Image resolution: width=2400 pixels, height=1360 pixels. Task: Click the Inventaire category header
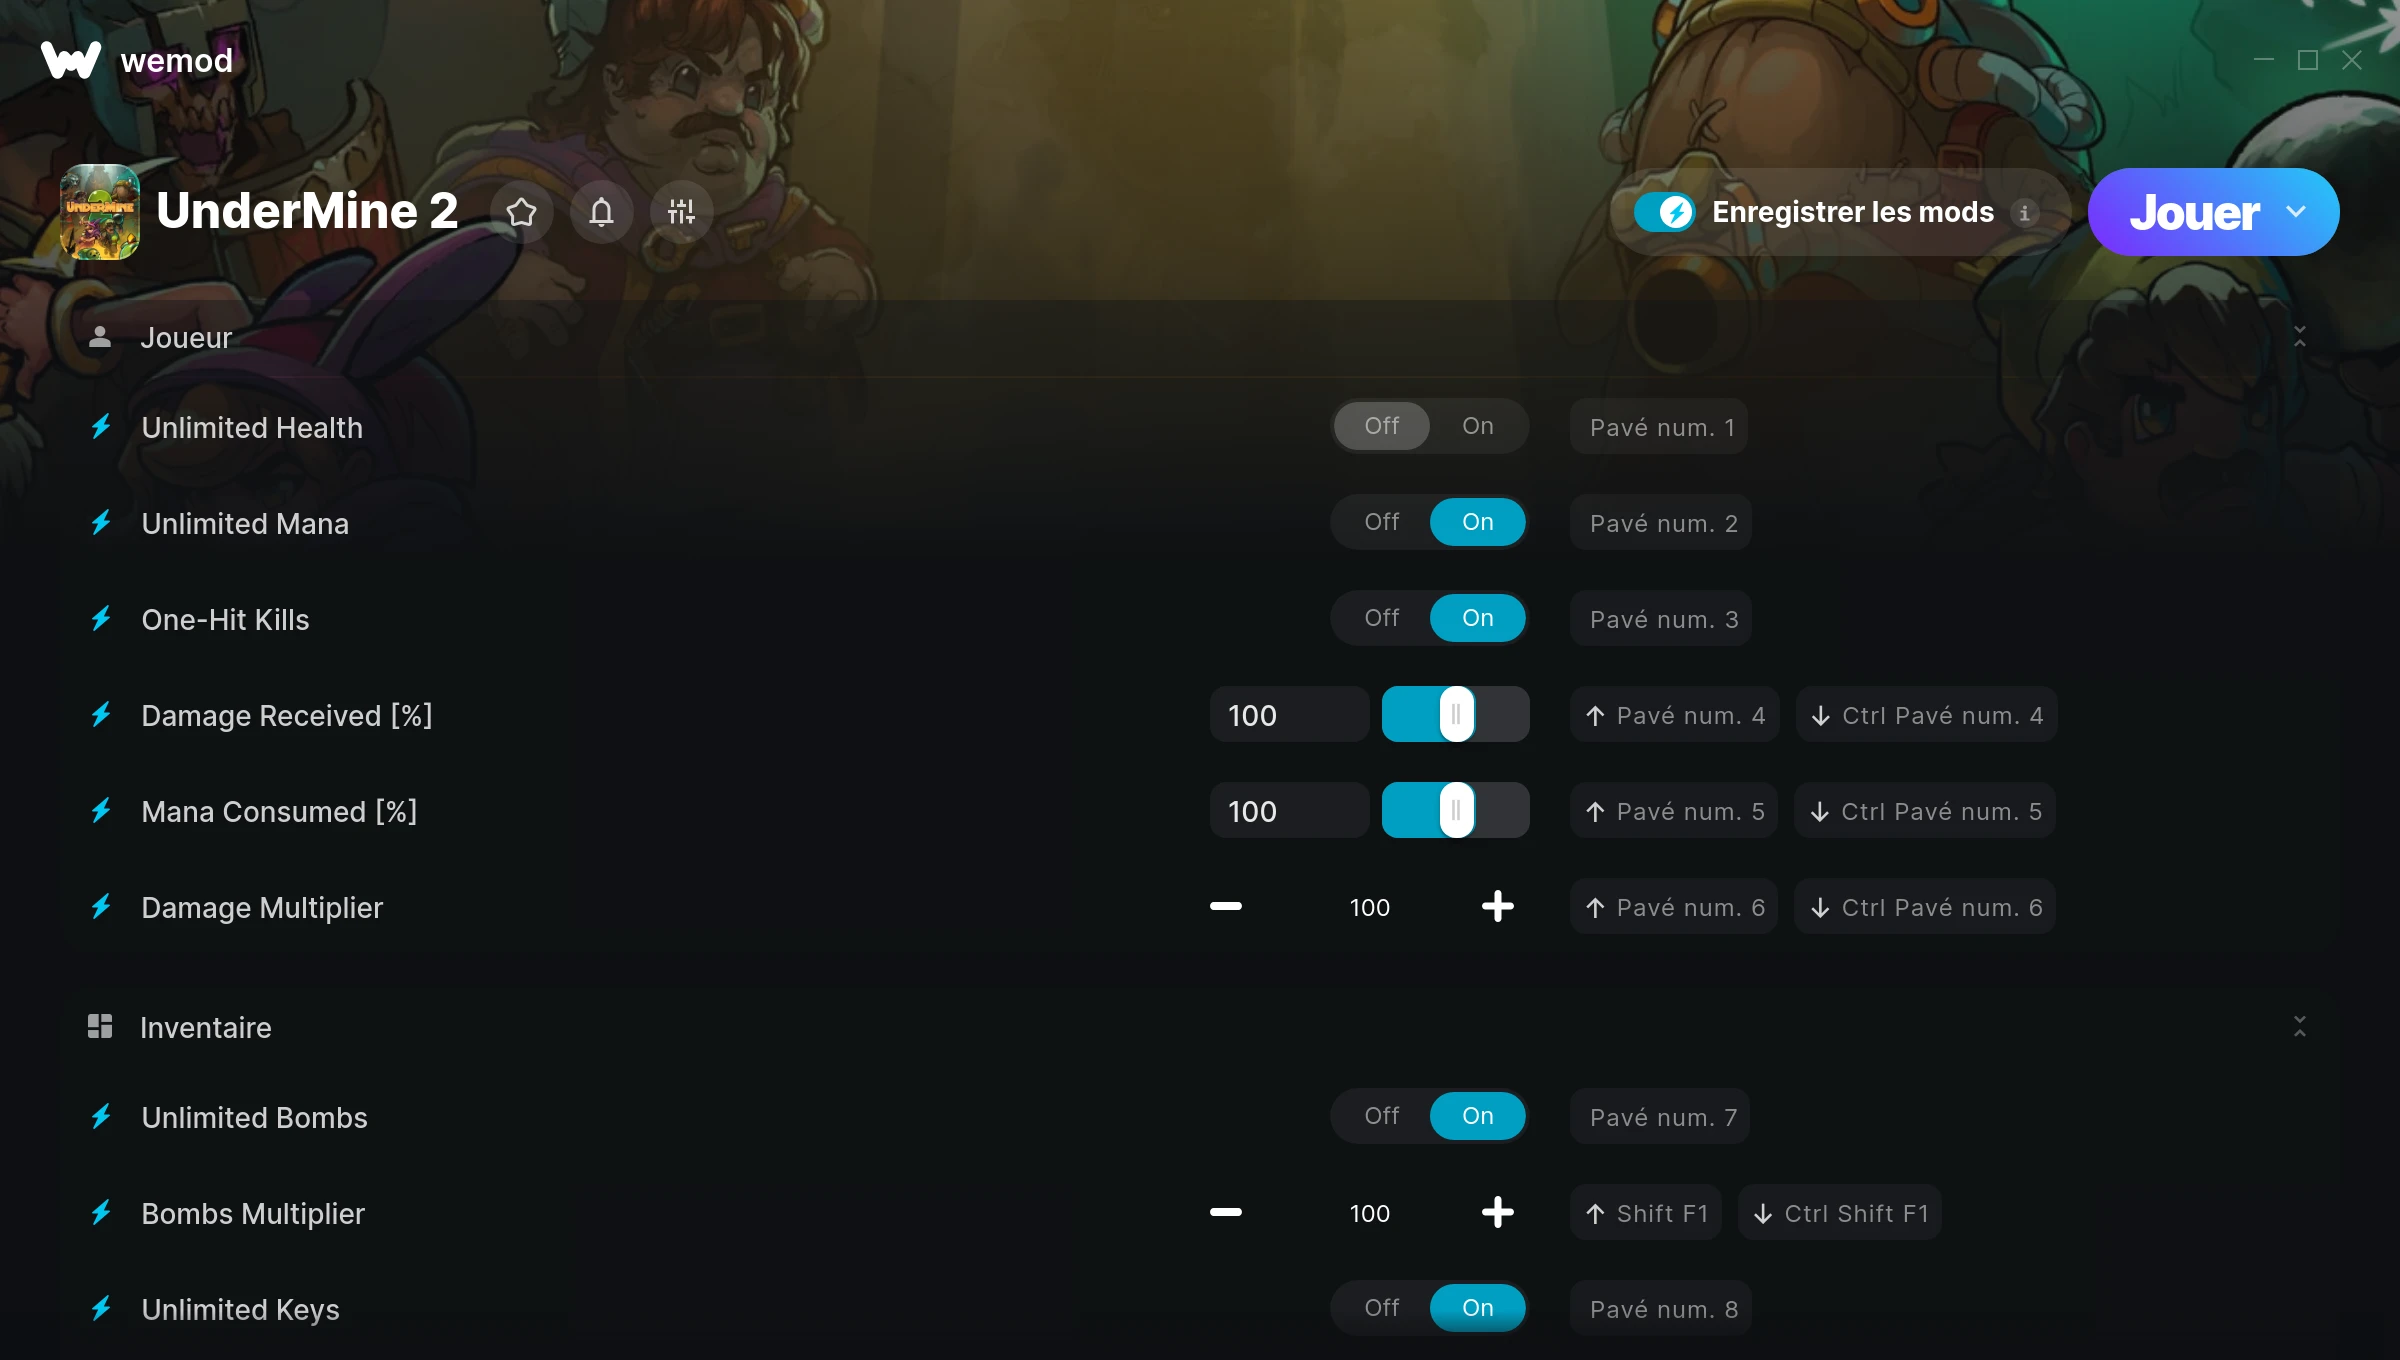click(206, 1028)
